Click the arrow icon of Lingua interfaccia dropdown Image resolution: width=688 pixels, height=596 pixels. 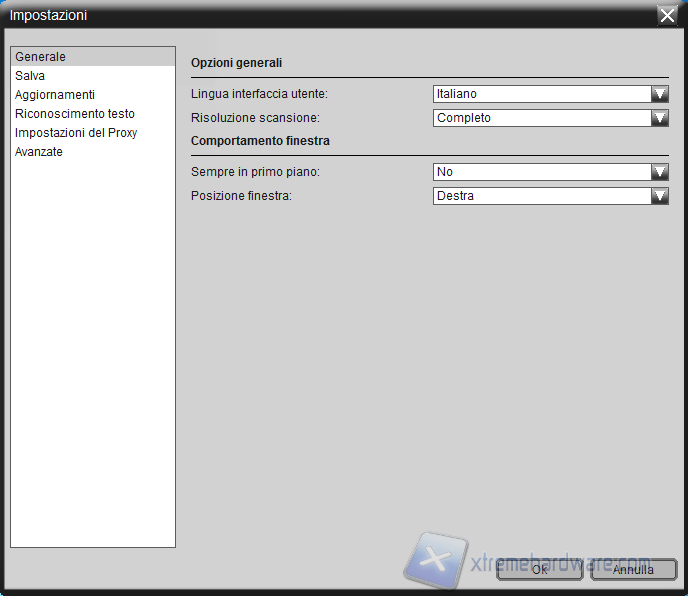click(x=659, y=94)
